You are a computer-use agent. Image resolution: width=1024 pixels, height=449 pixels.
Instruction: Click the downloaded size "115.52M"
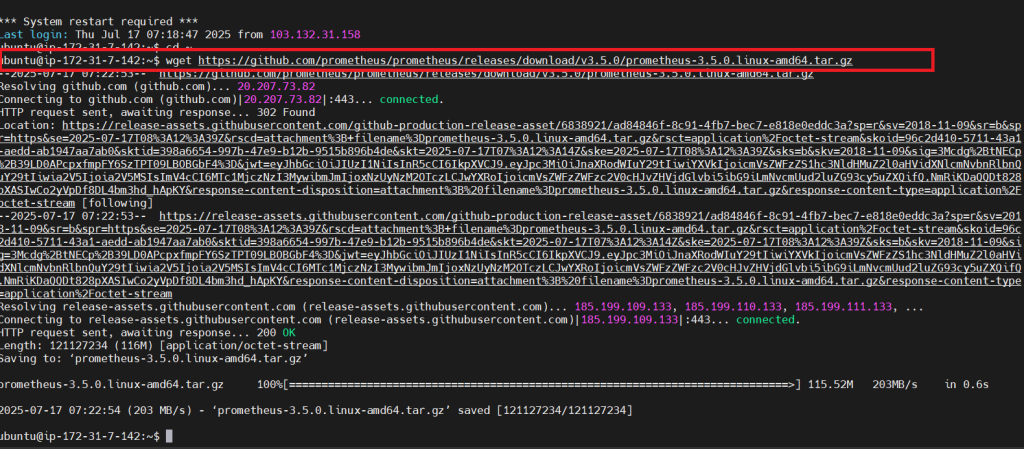tap(831, 384)
